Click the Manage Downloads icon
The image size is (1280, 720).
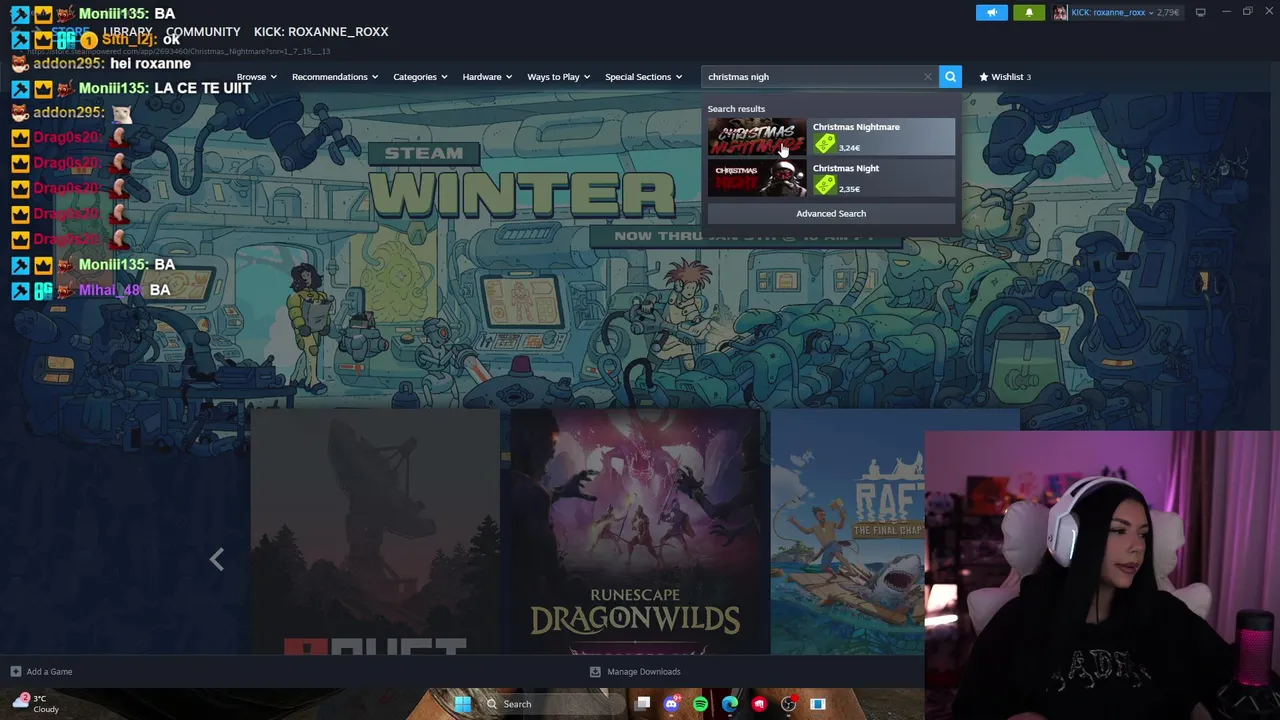[595, 671]
